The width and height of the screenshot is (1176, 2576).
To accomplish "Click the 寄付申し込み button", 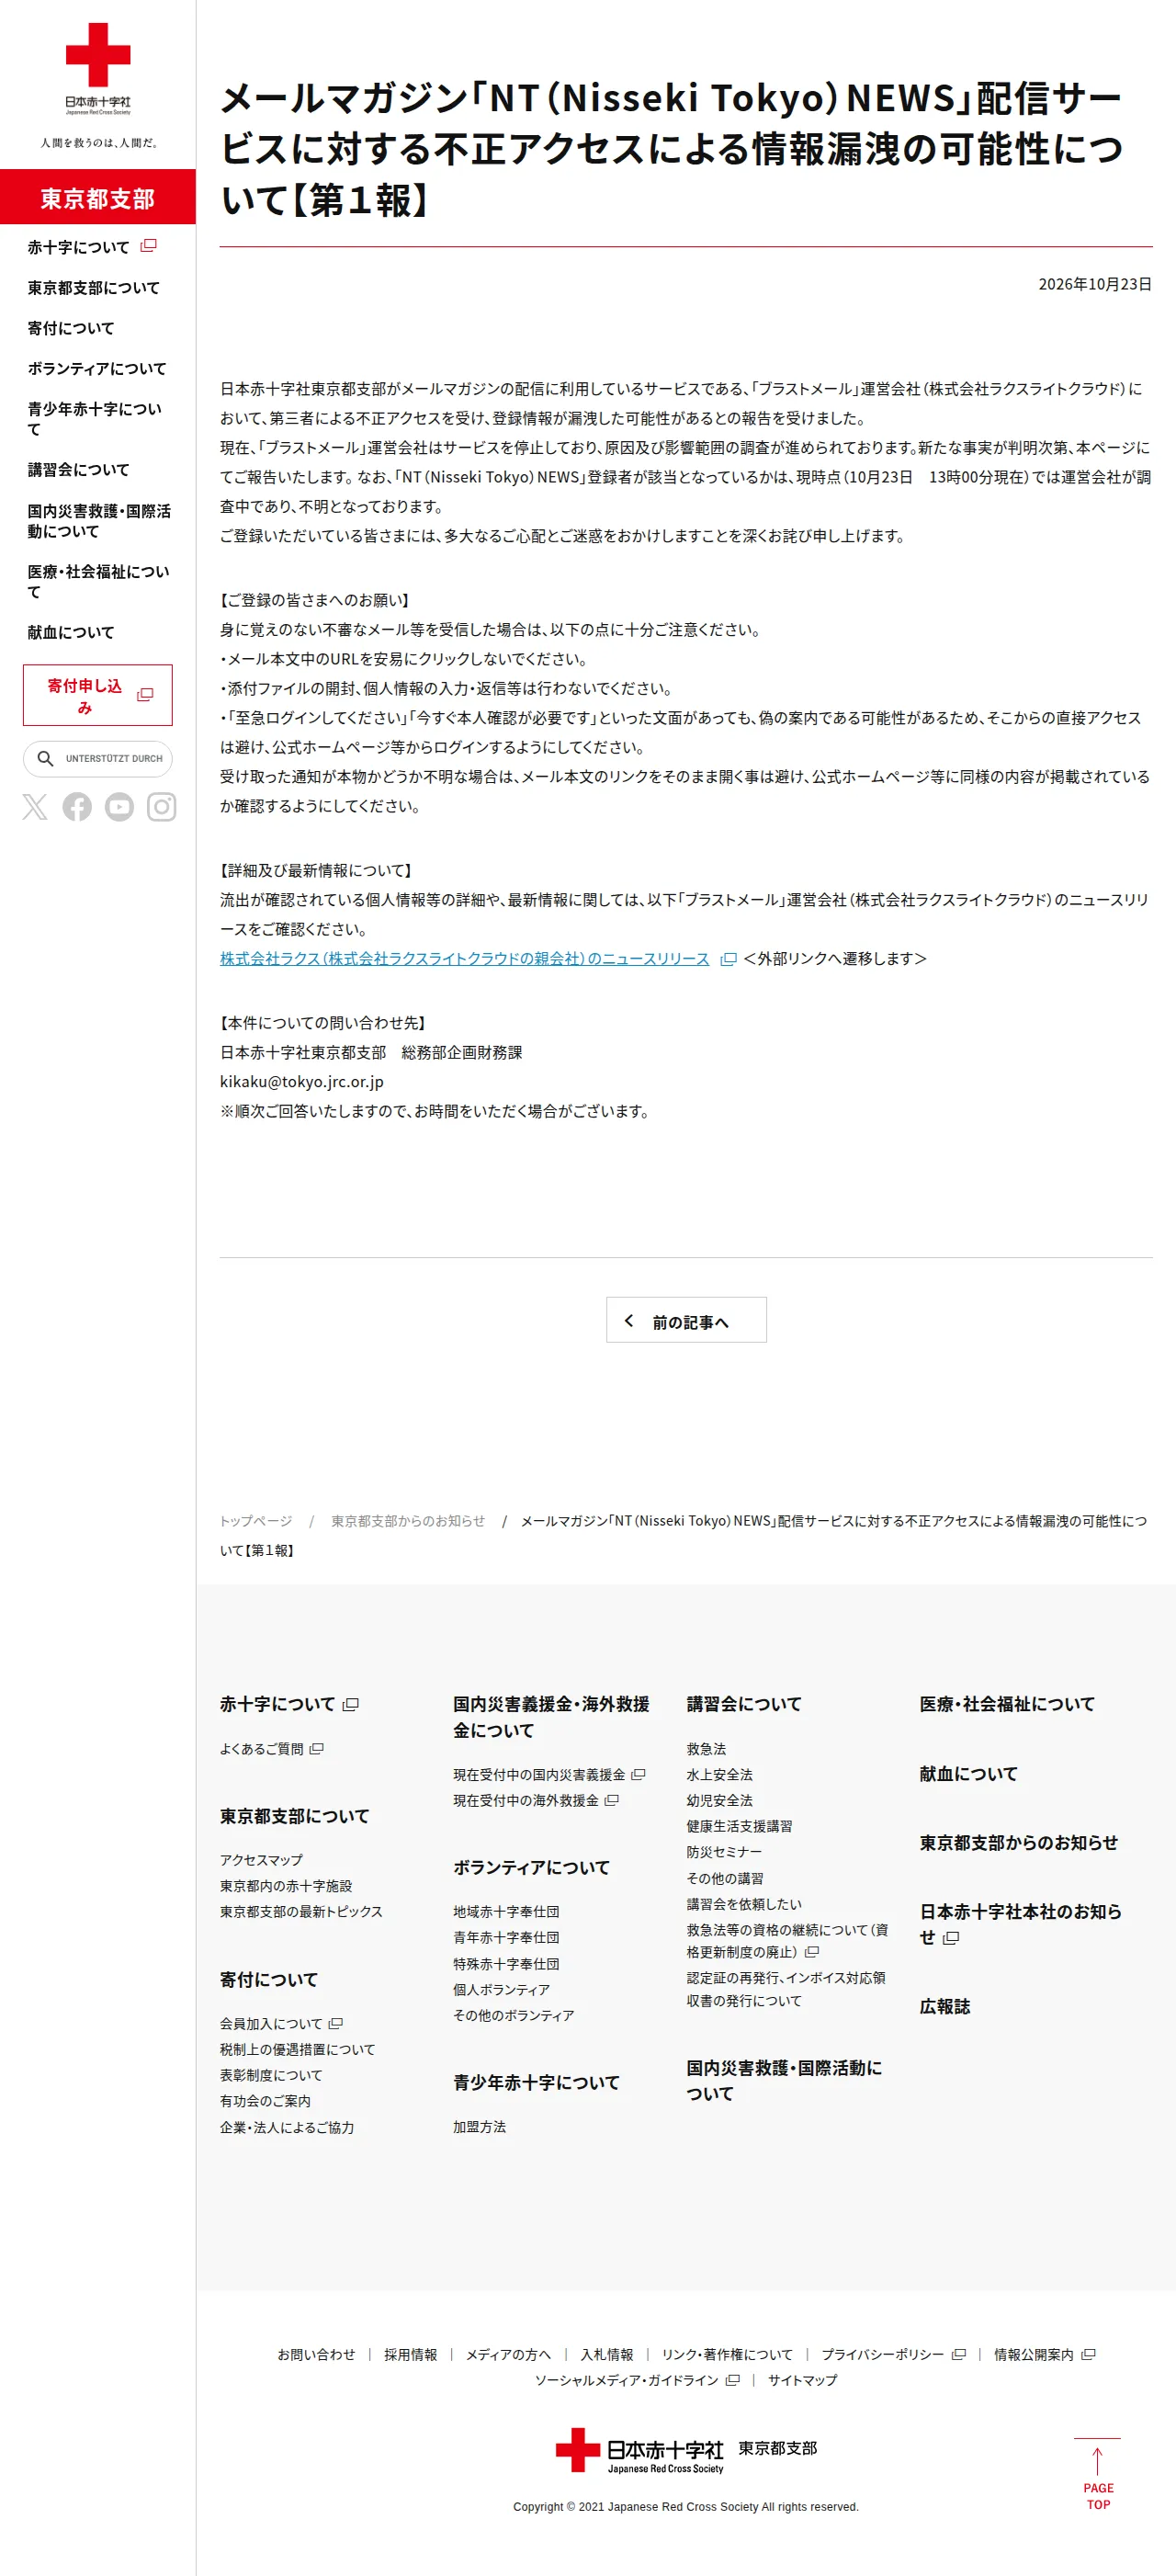I will tap(98, 695).
